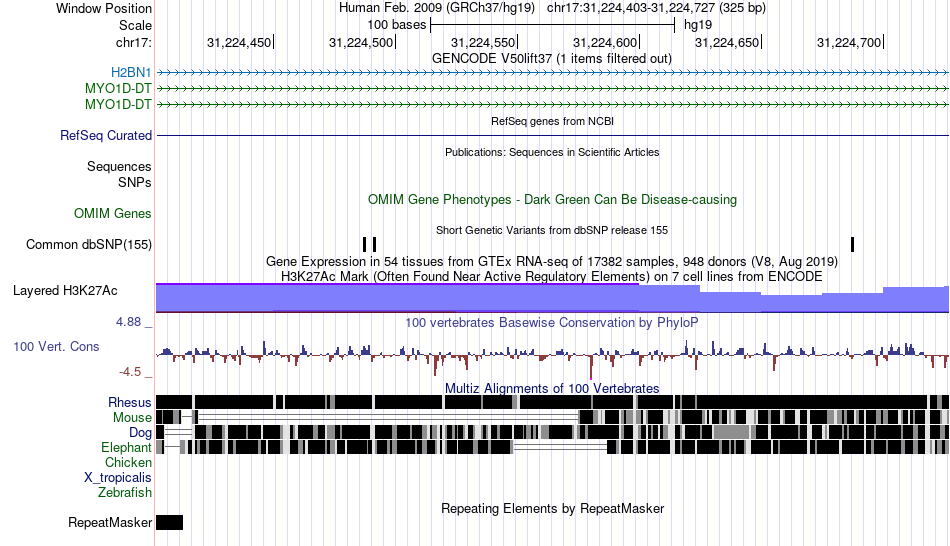This screenshot has height=546, width=950.
Task: Click the 31,224,650 ruler coordinate
Action: tap(727, 42)
